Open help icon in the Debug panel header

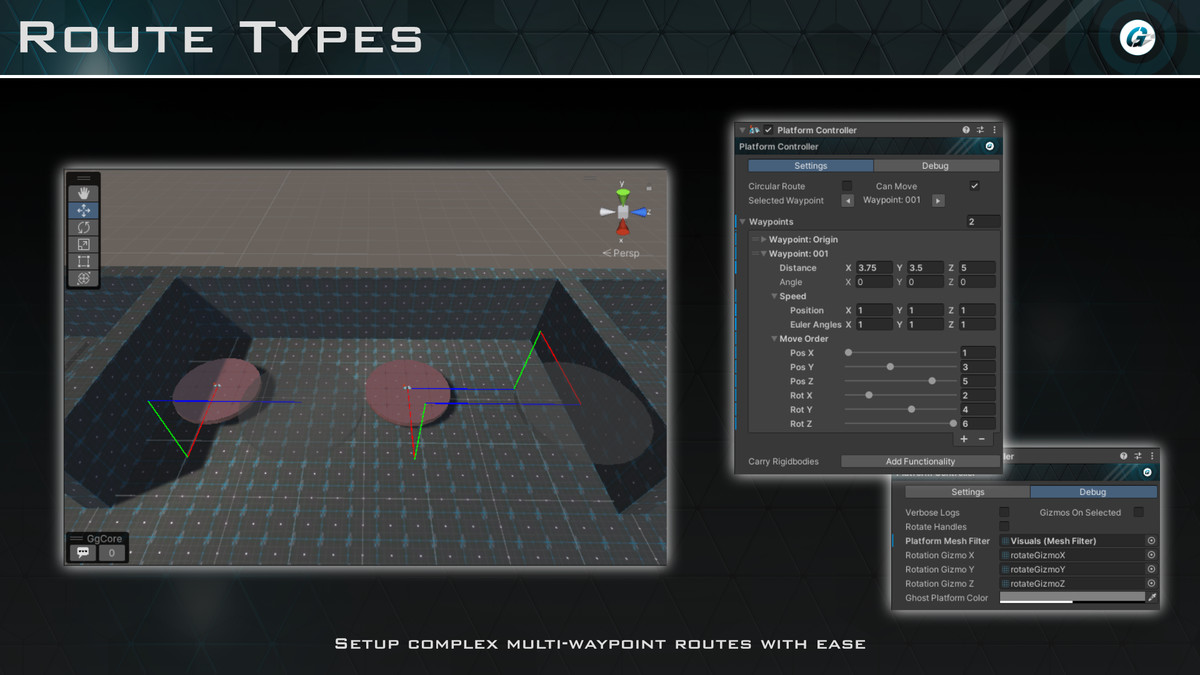tap(1125, 456)
